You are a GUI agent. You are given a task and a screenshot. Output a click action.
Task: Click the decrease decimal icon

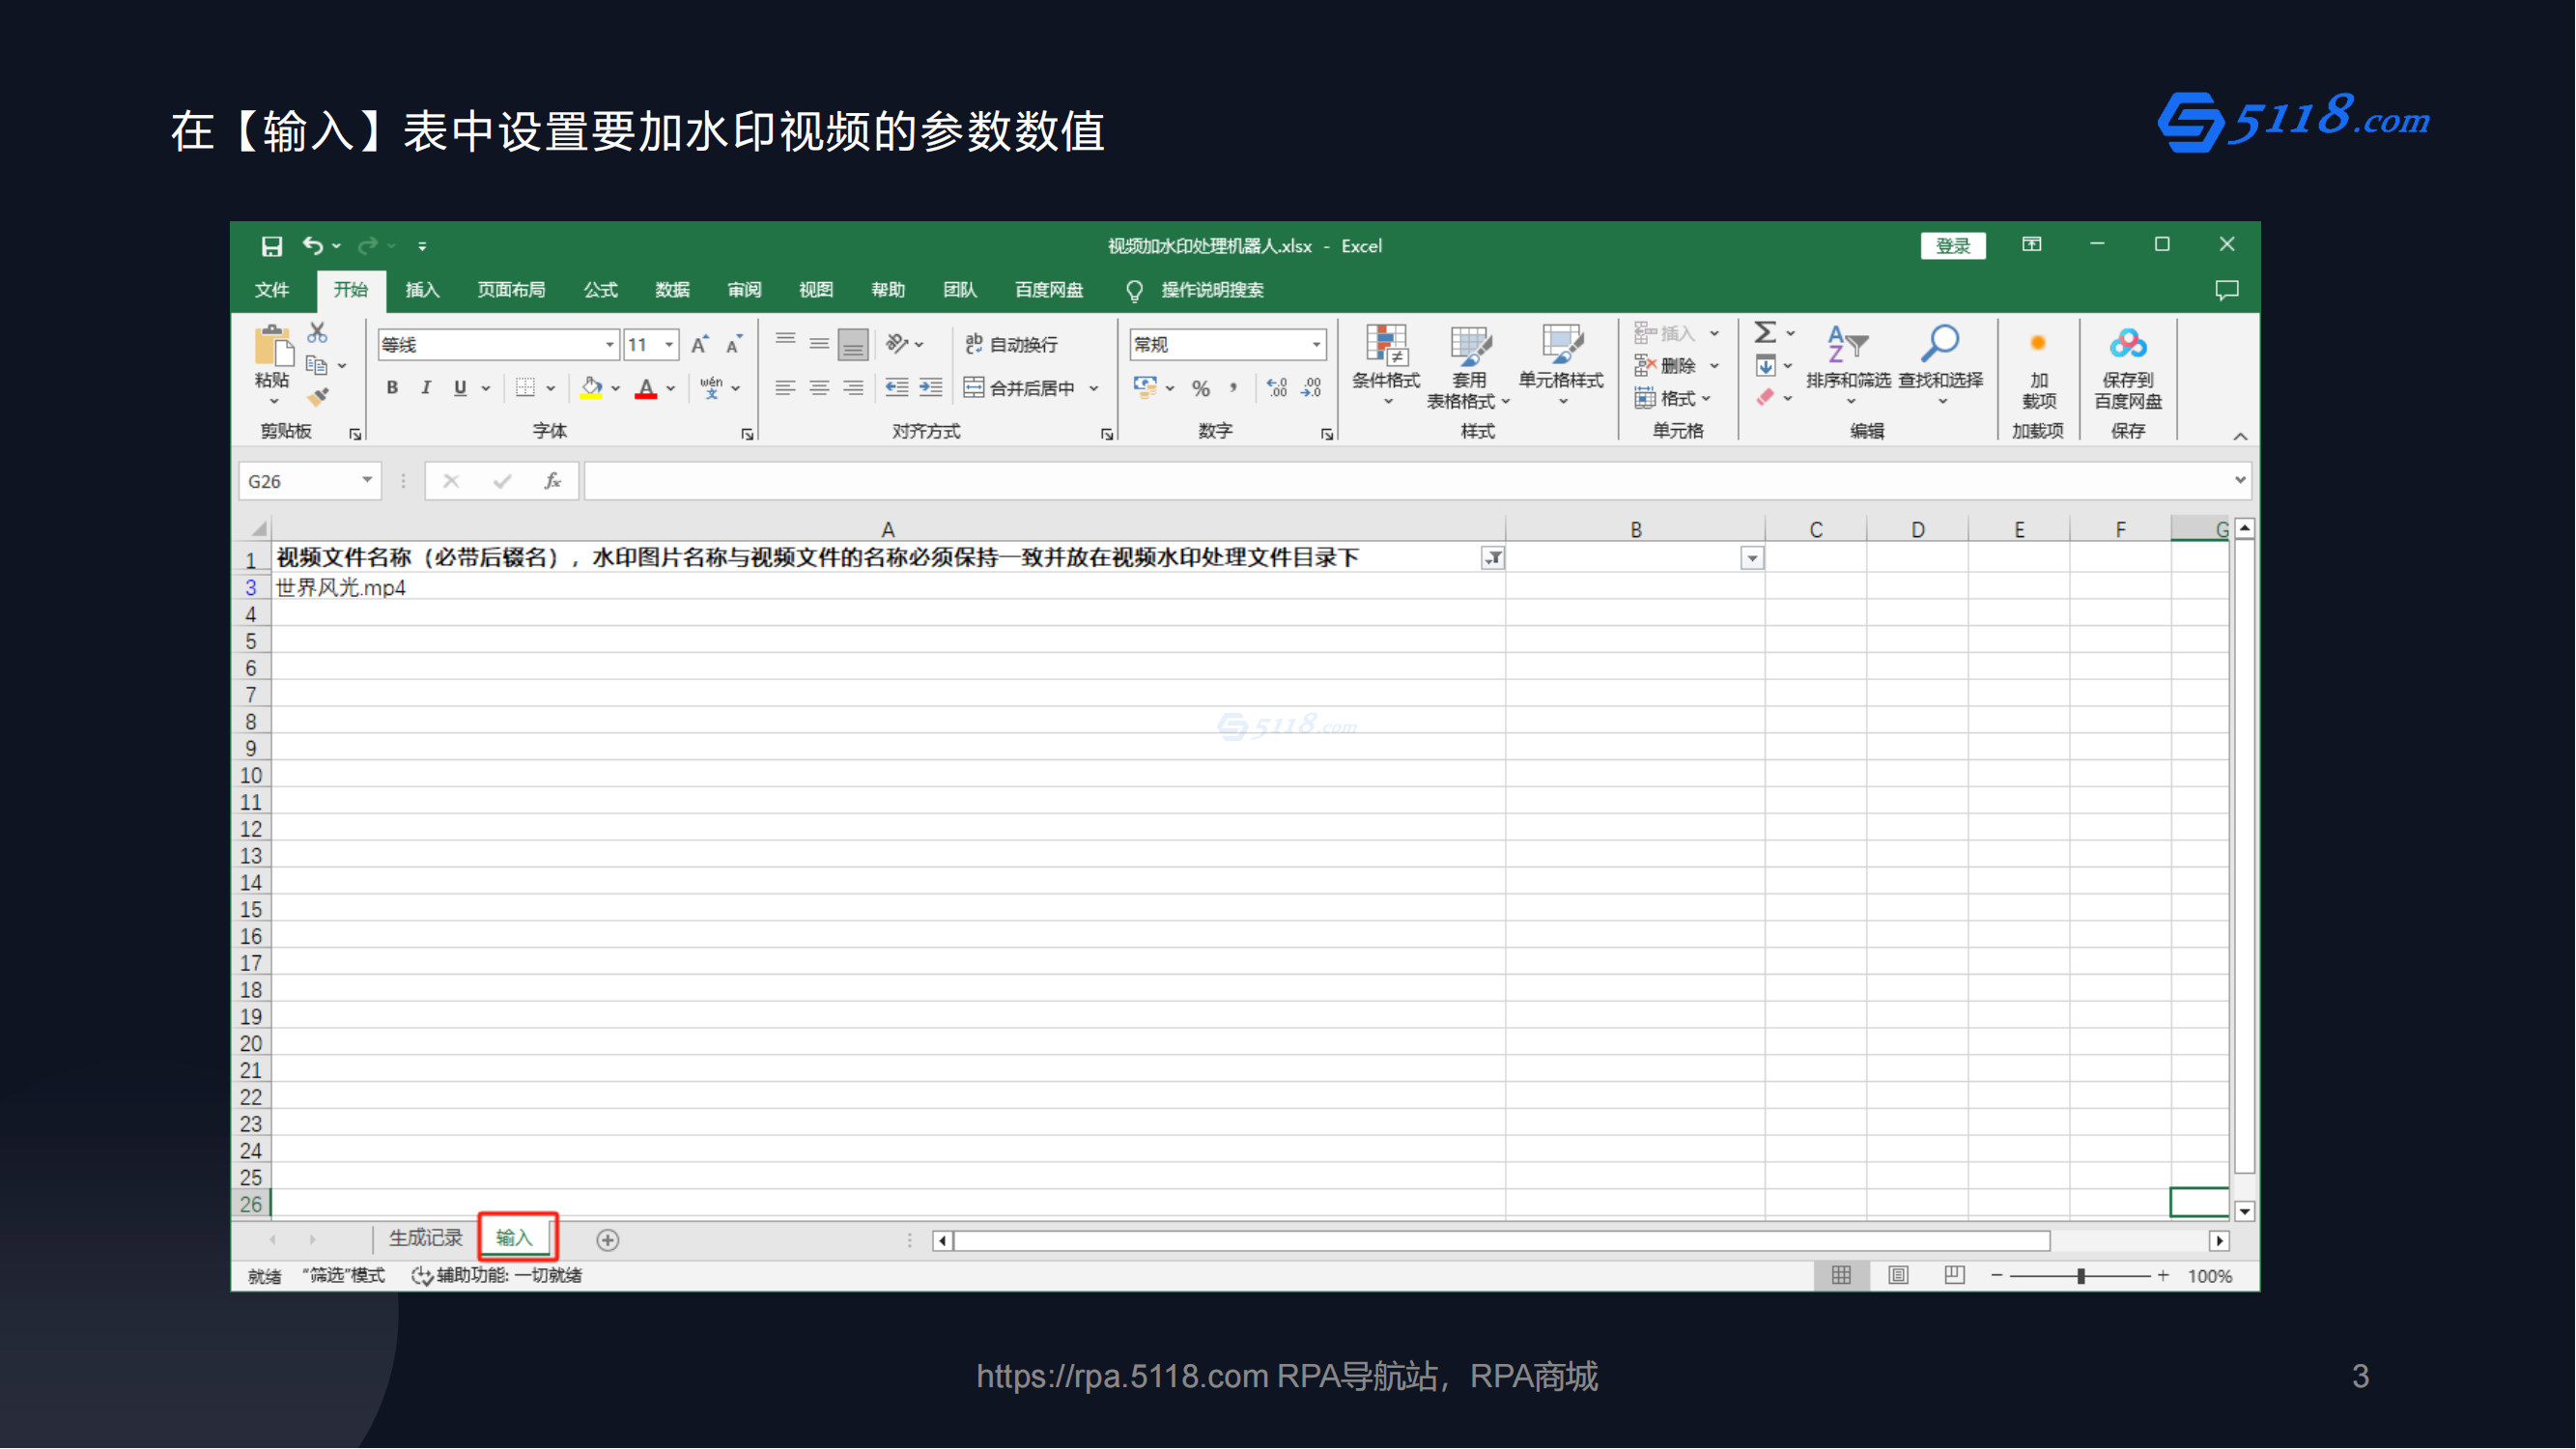(1311, 389)
